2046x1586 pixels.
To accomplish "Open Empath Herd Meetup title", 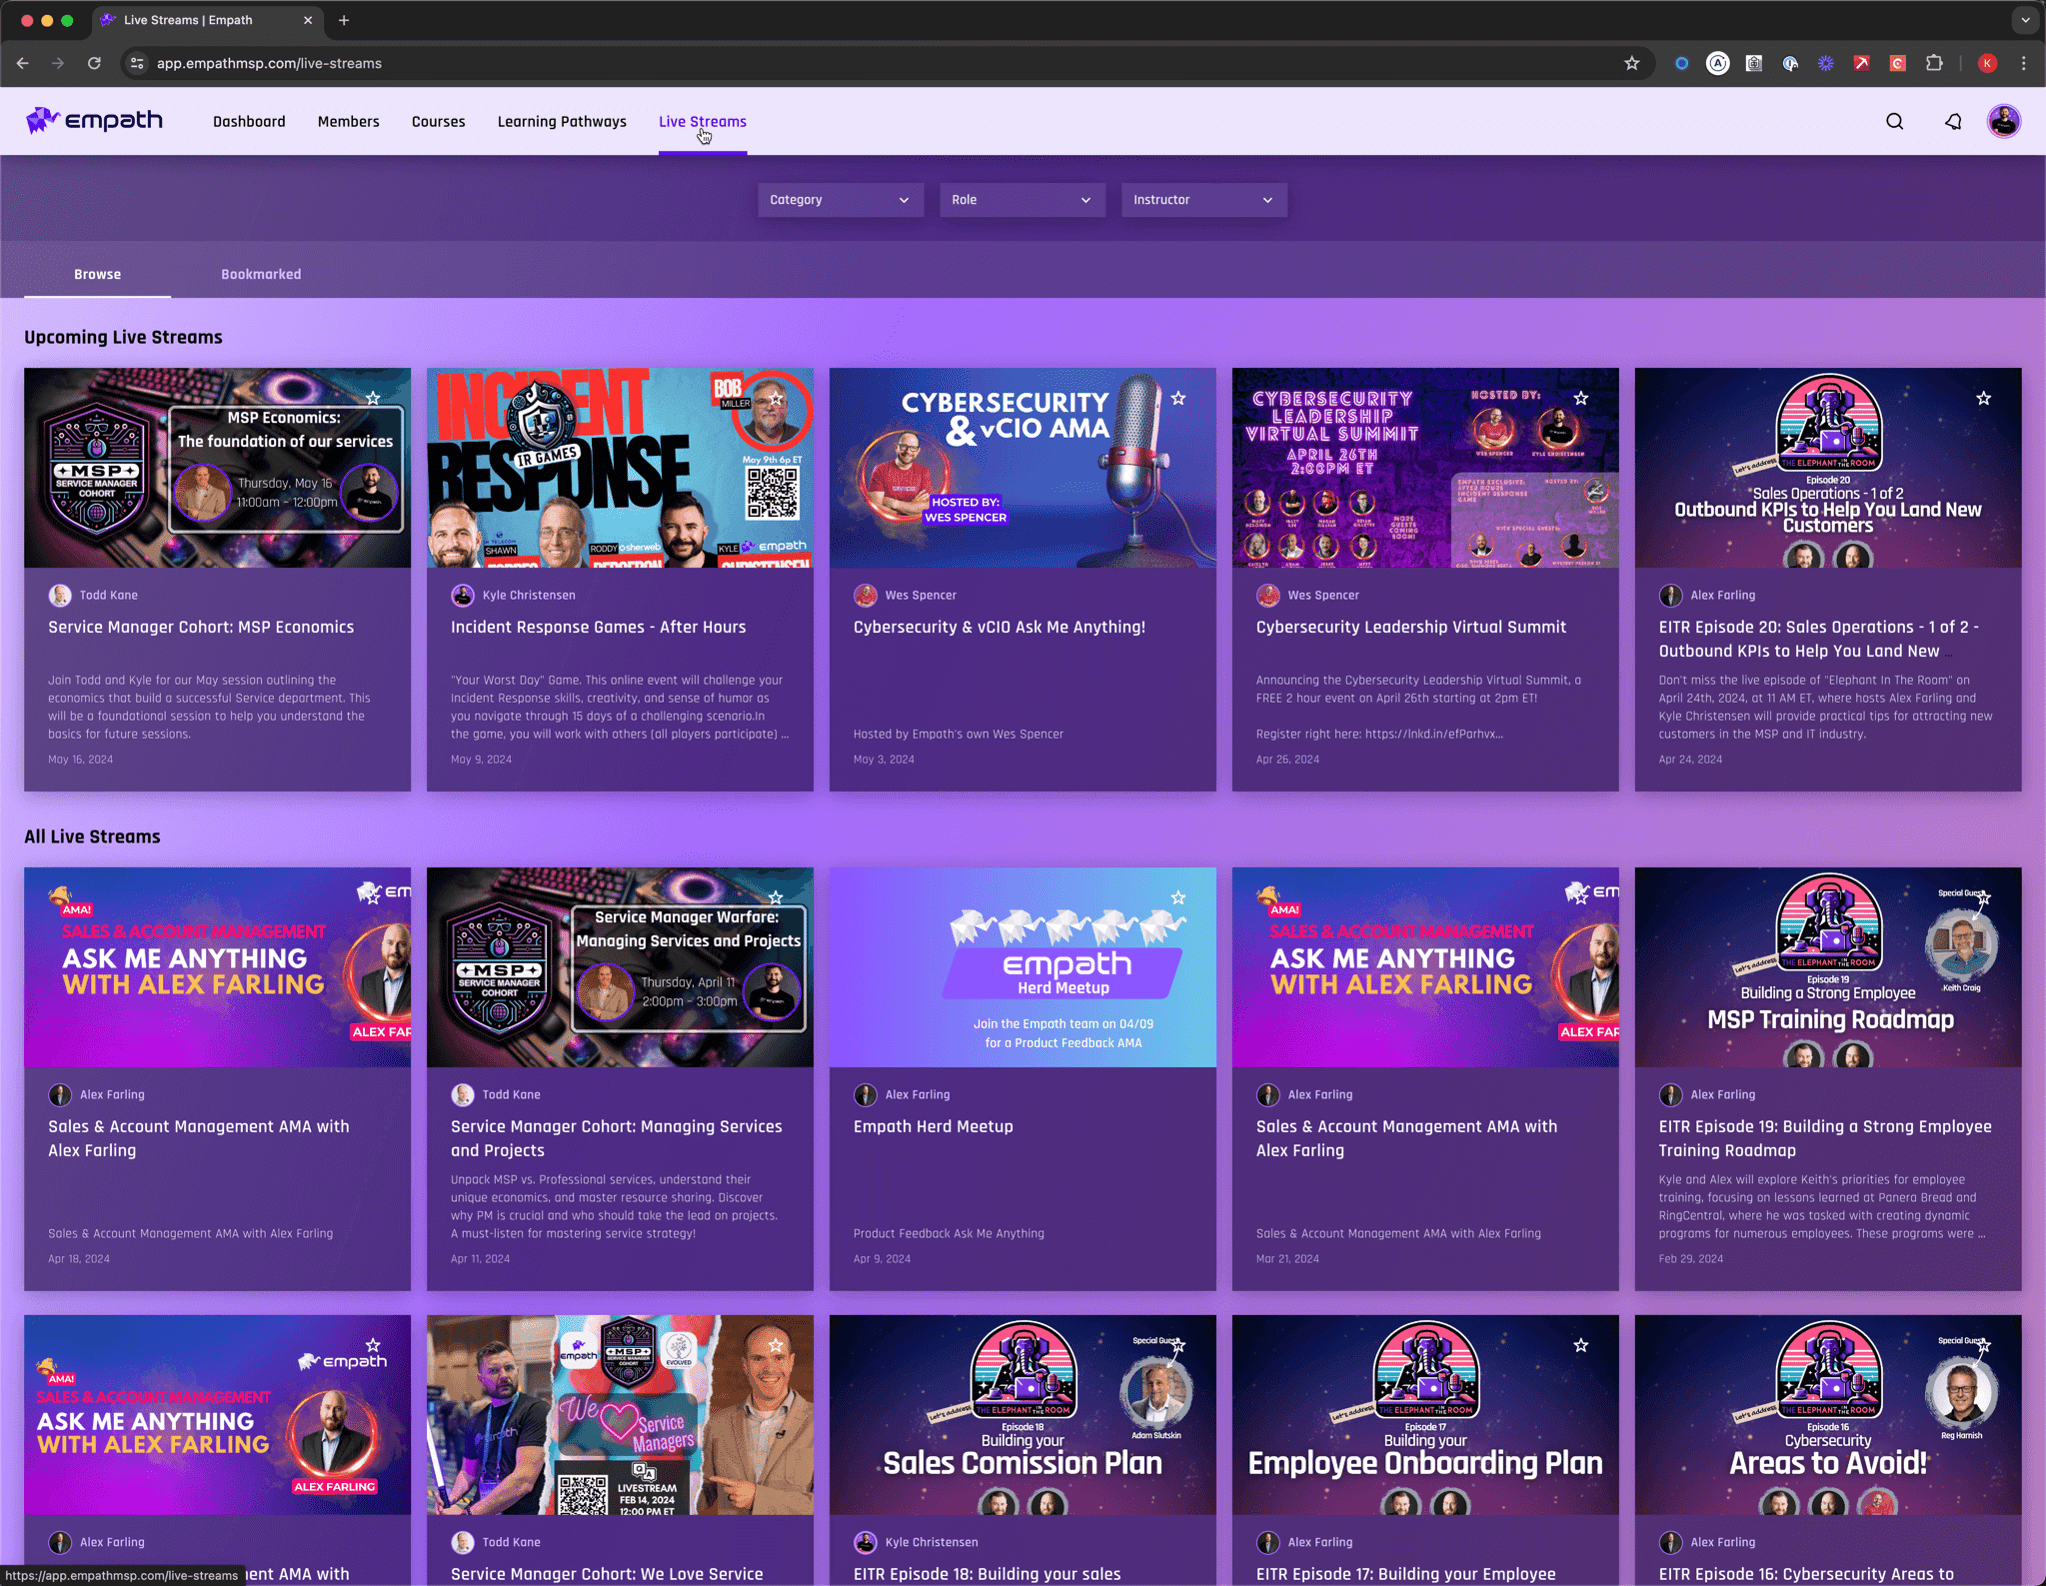I will click(x=933, y=1126).
